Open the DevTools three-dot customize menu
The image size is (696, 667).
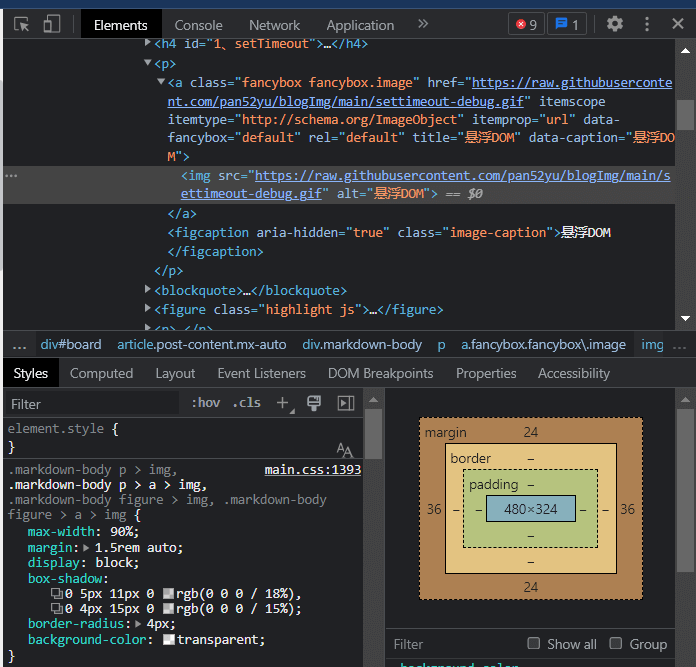(647, 24)
